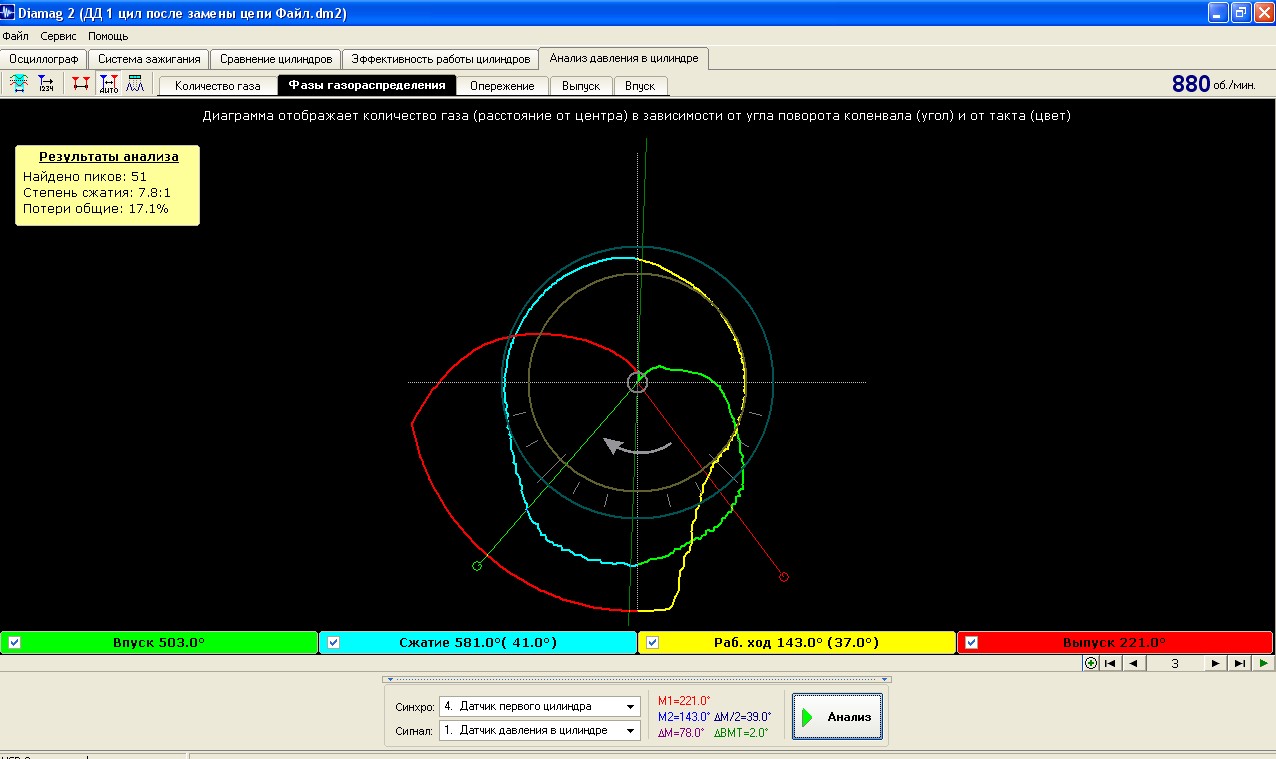Click the waveform peaks toolbar icon

point(134,84)
